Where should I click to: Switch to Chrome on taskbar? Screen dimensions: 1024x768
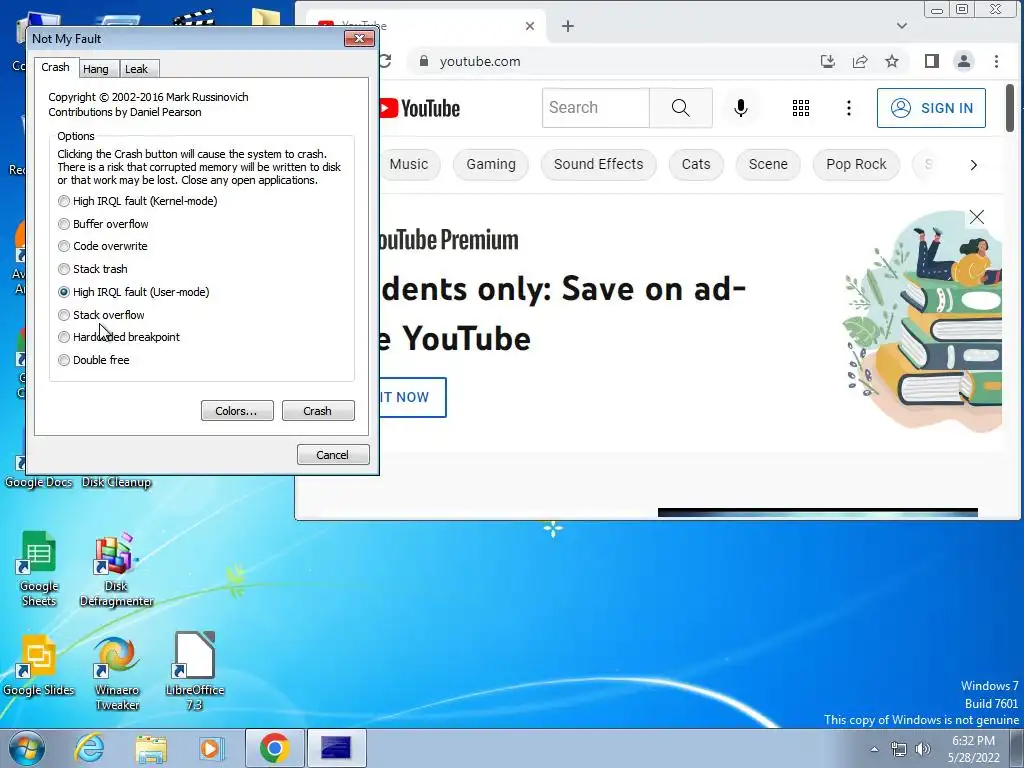coord(274,748)
